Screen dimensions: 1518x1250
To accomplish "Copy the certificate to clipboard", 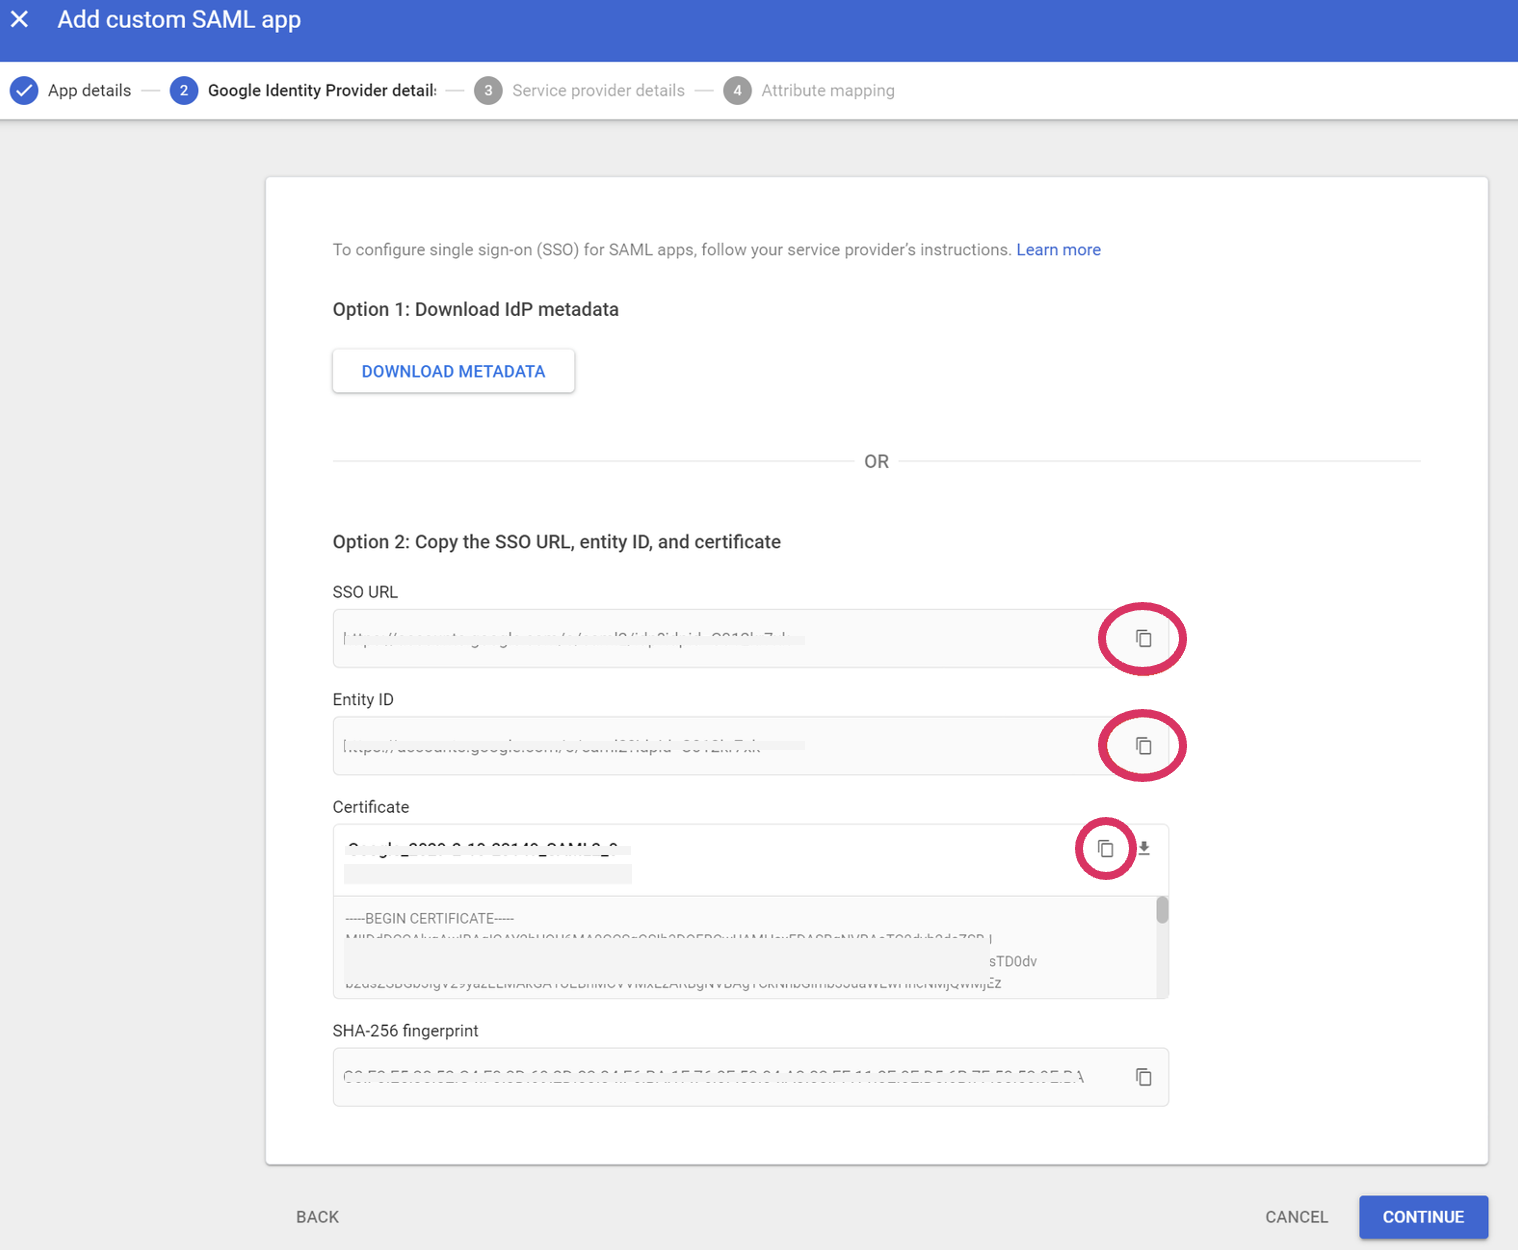I will (x=1105, y=849).
